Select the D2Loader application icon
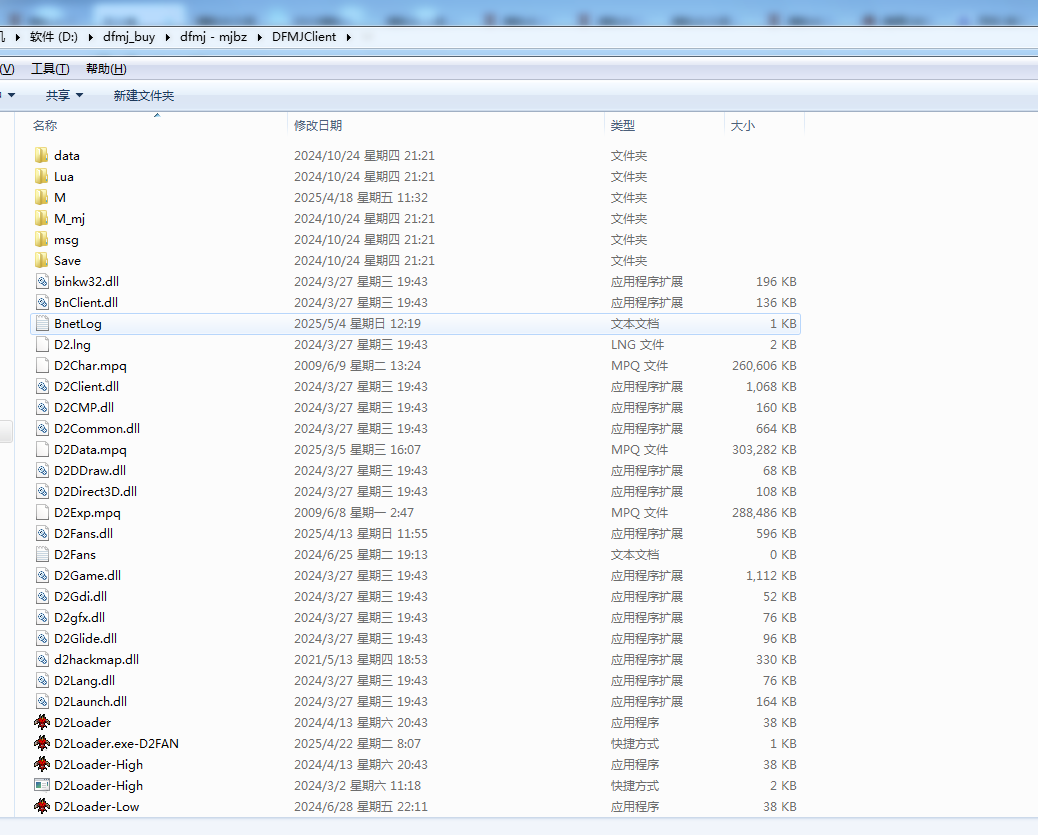 (x=42, y=722)
